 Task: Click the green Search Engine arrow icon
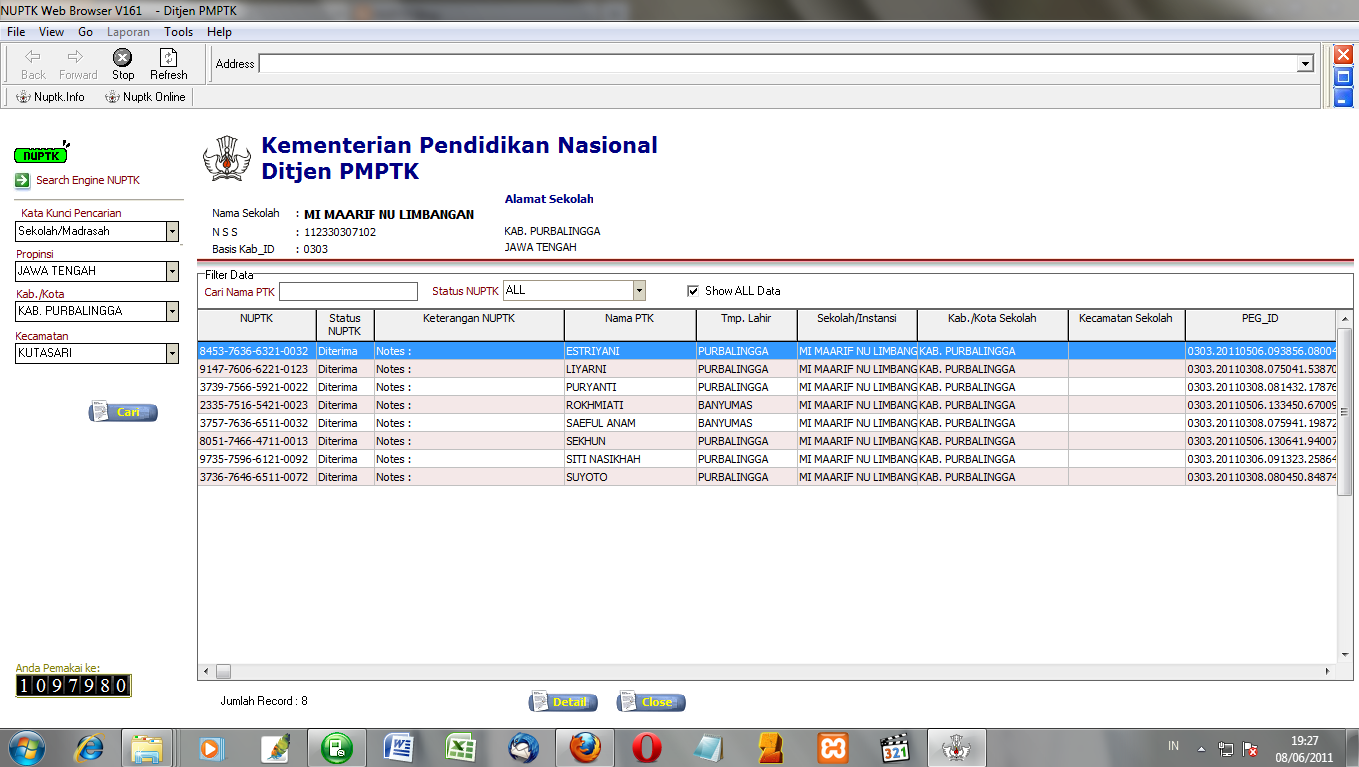tap(23, 181)
